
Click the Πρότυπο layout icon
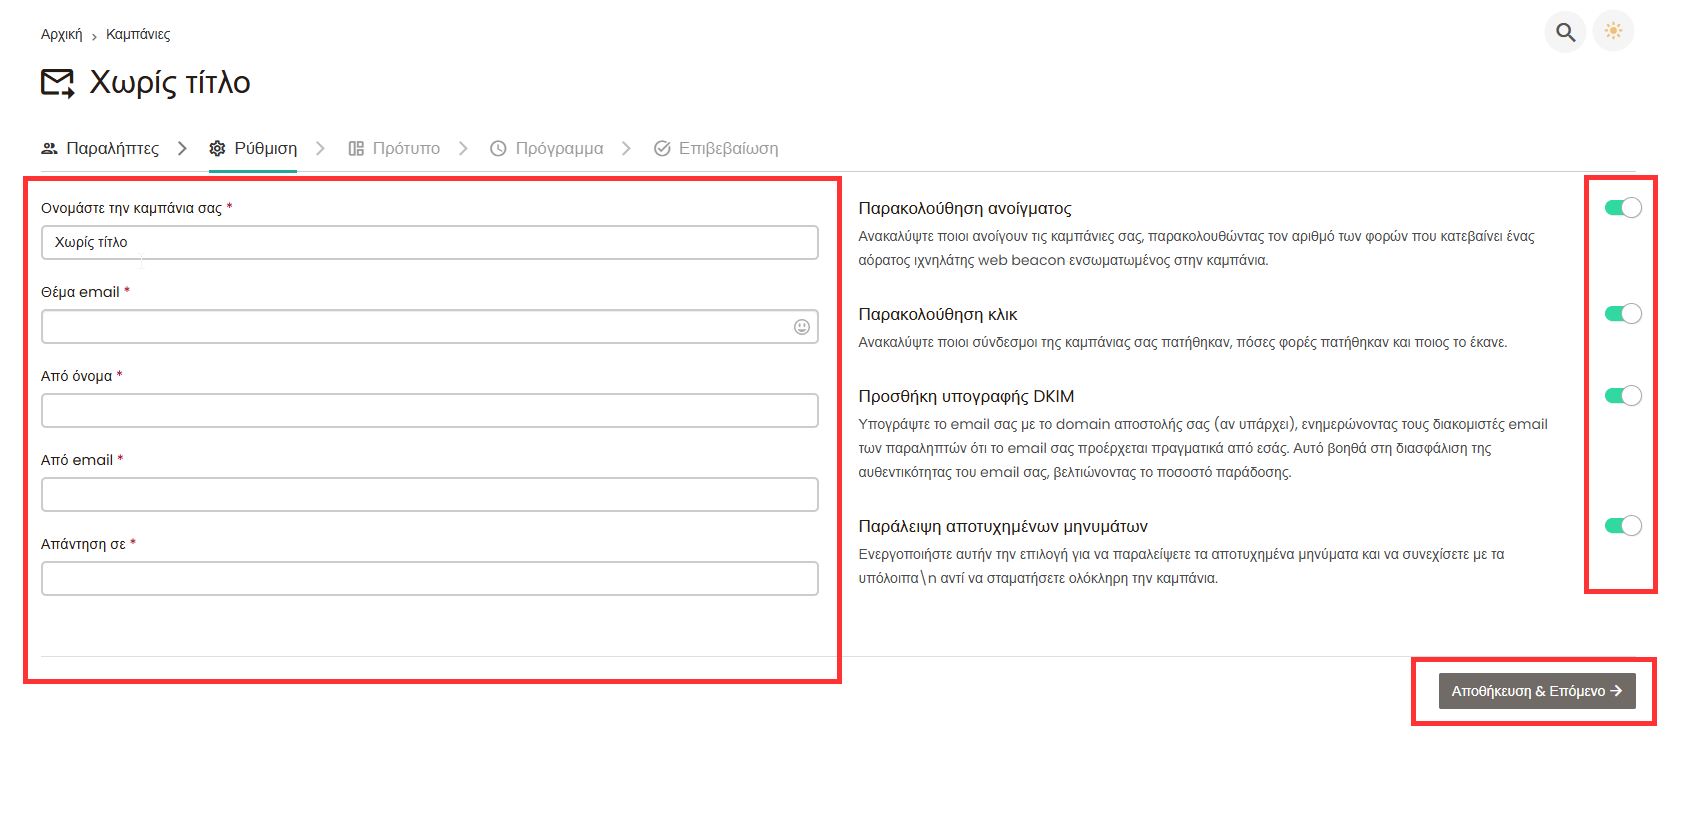pos(356,148)
